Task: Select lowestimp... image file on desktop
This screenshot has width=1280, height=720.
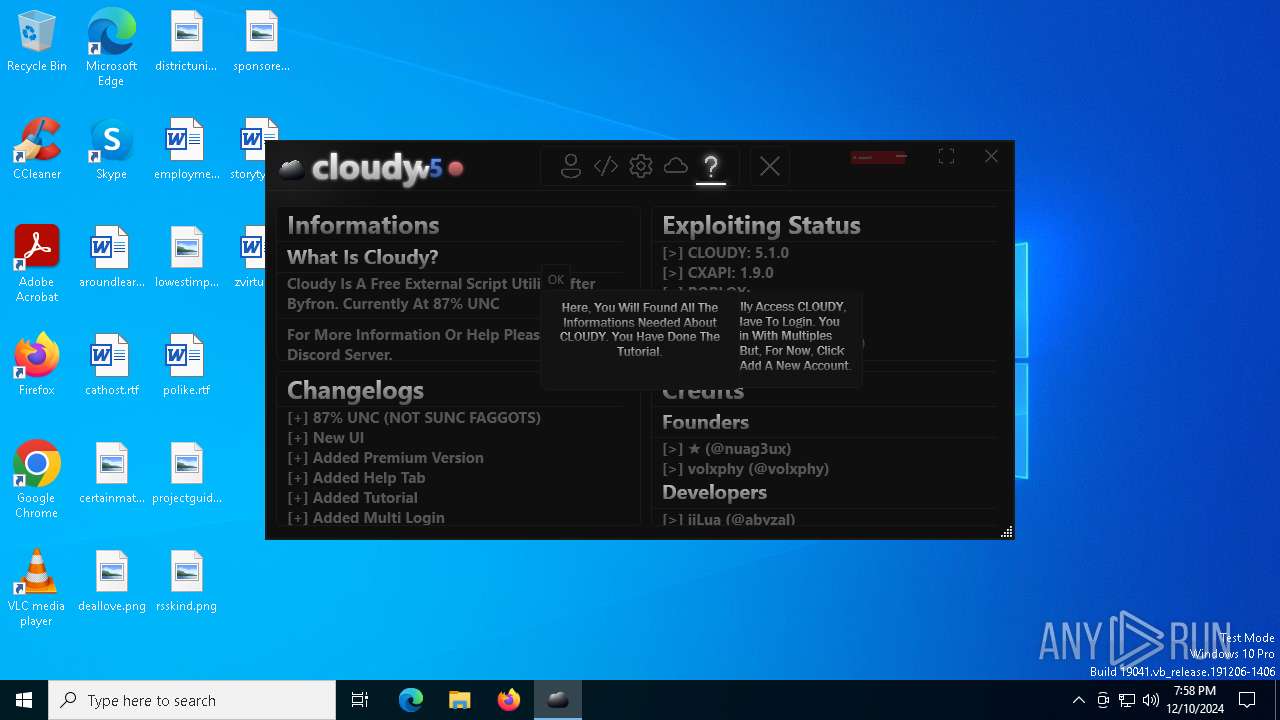Action: click(x=186, y=257)
